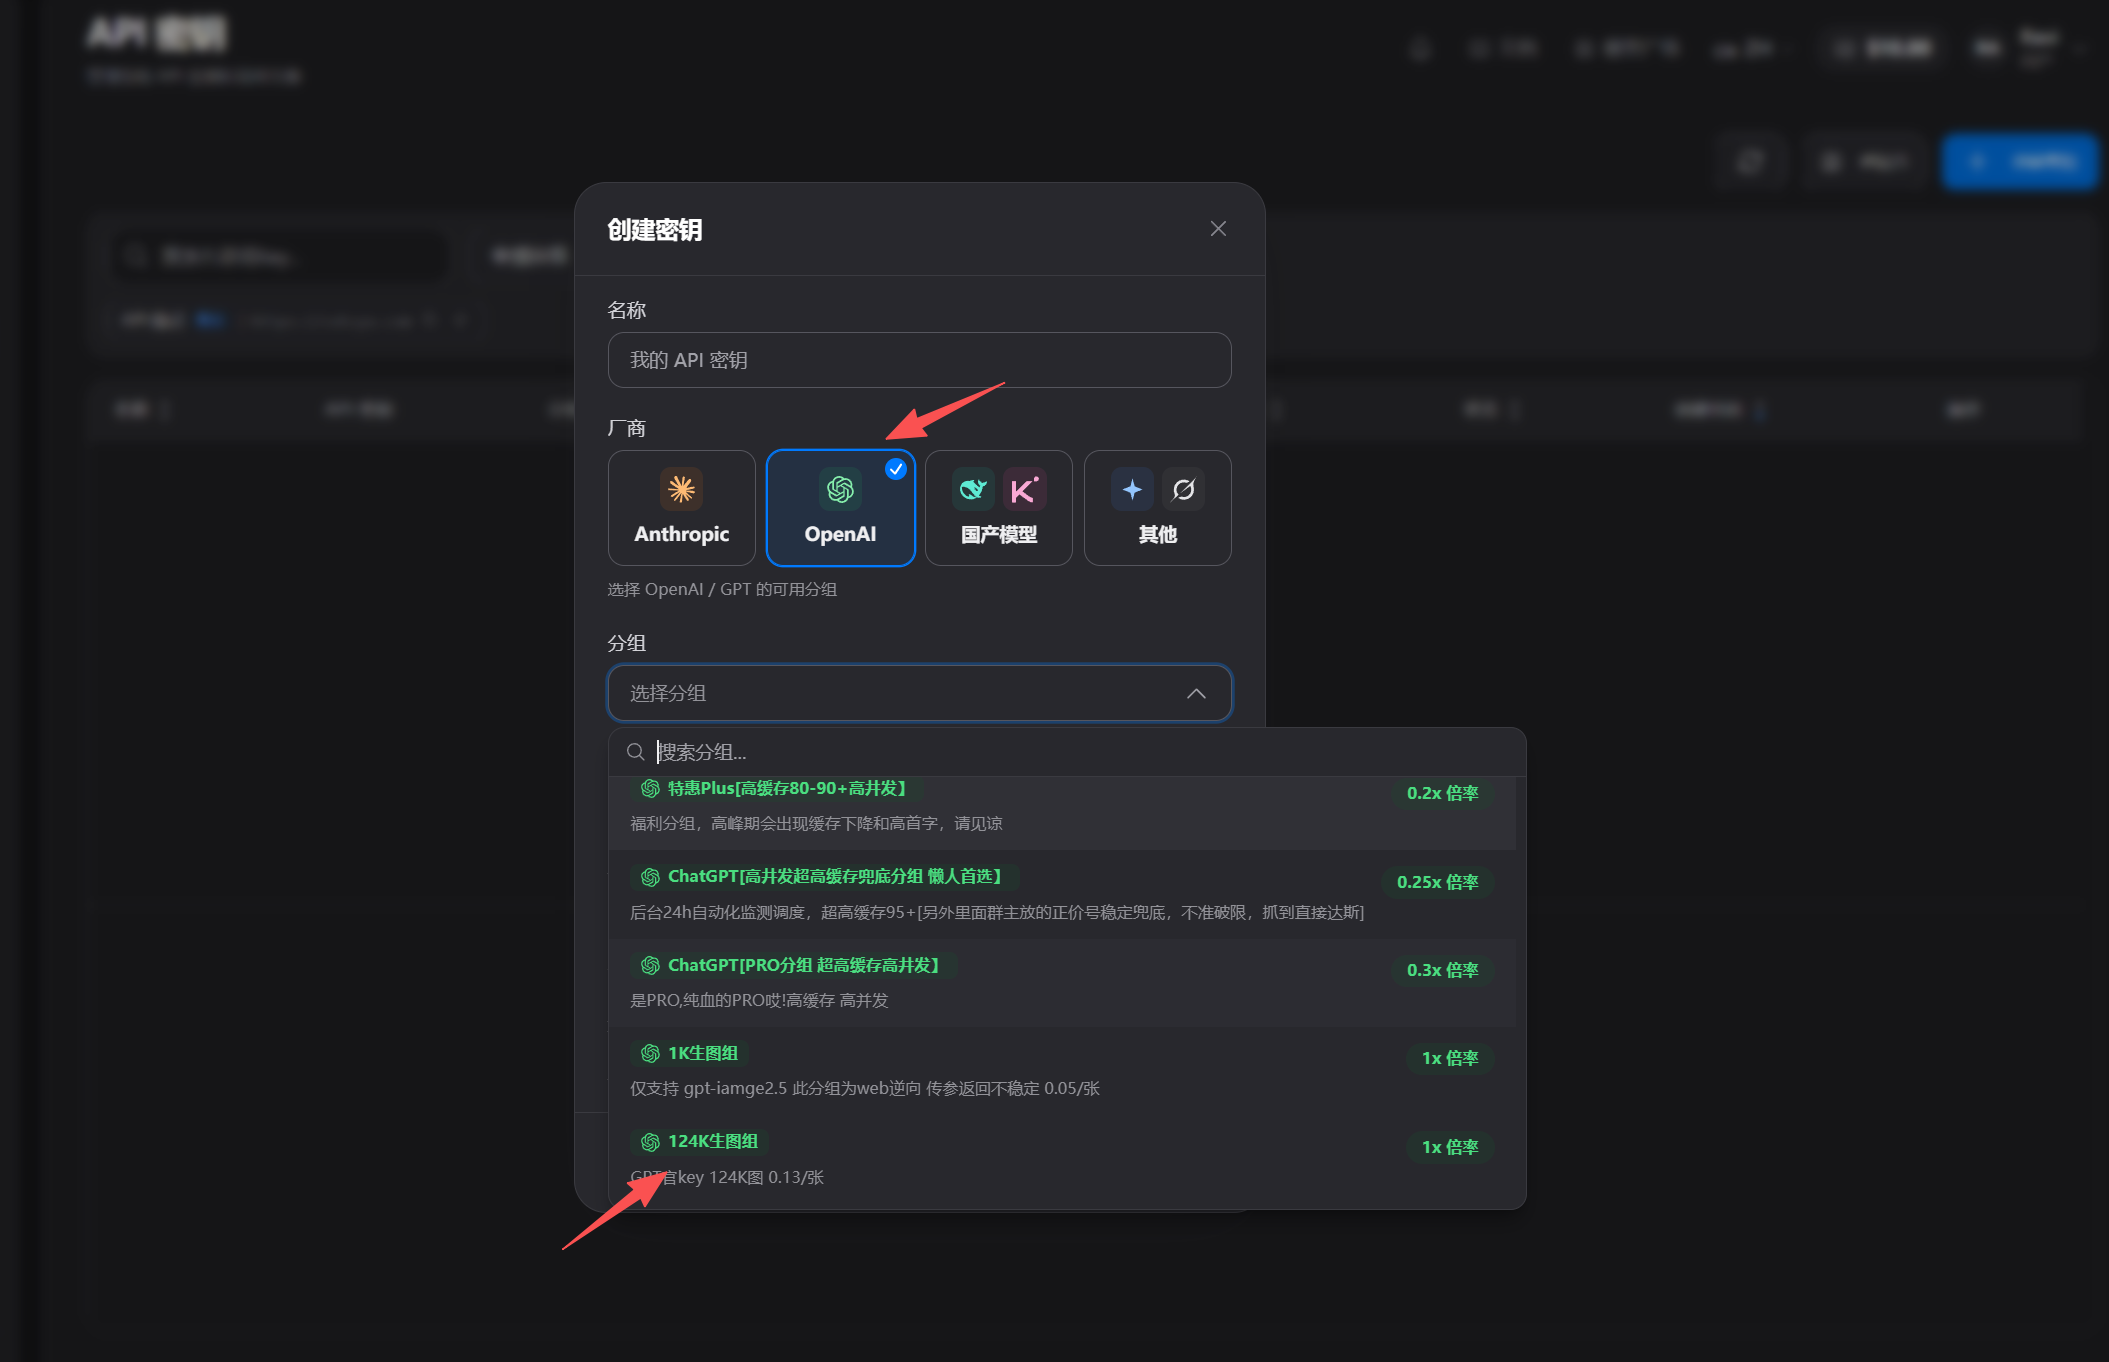Click the Gemini sparkle icon

pos(1132,489)
